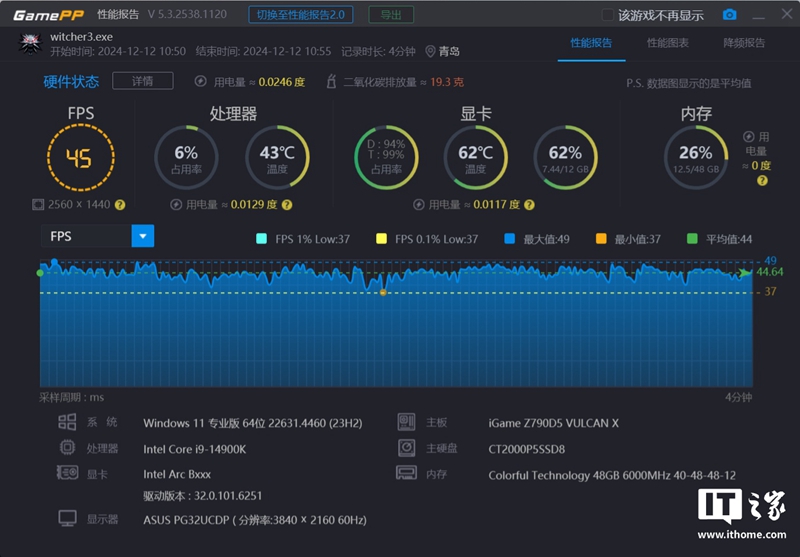
Task: Click the help icon under memory power usage
Action: 762,181
